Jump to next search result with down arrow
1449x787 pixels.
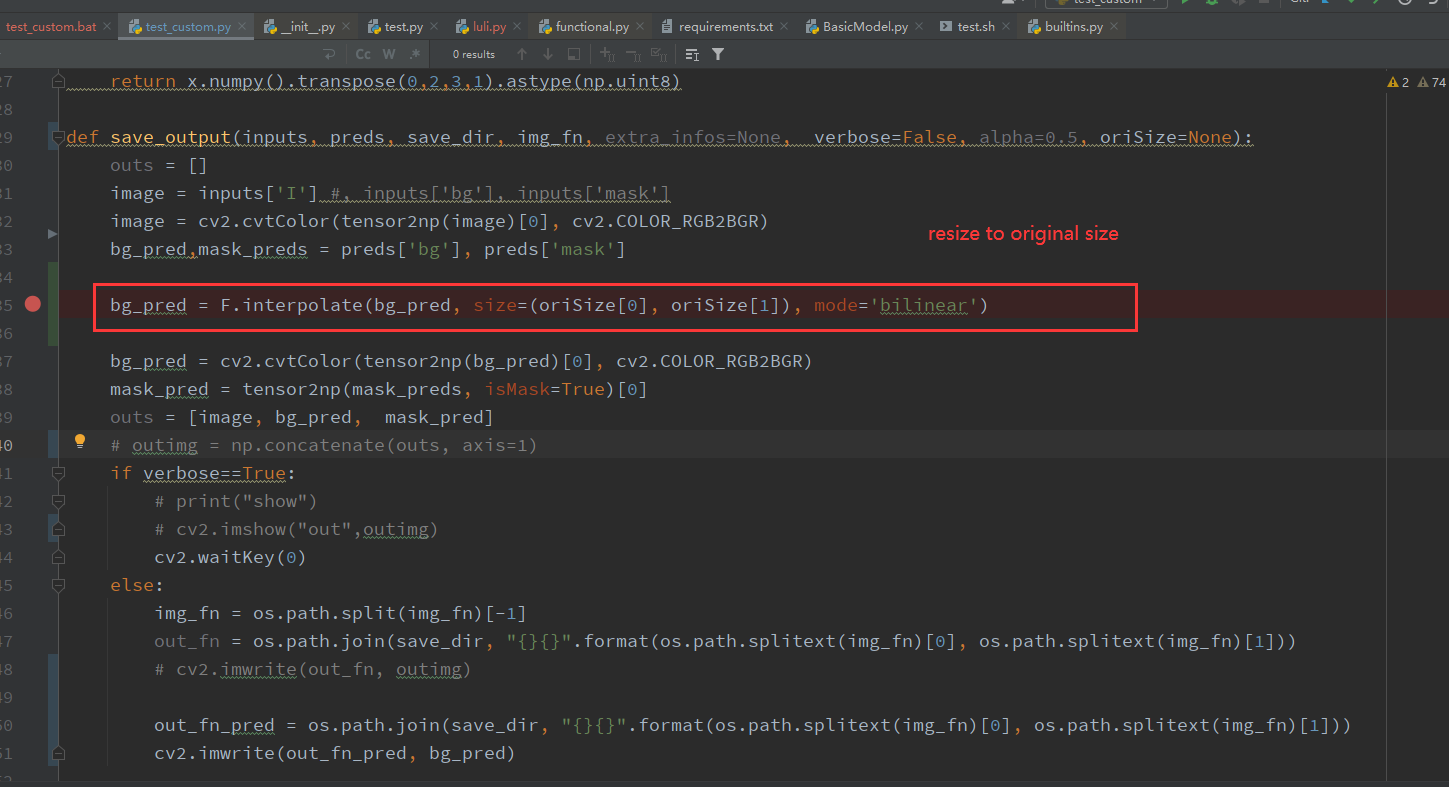[x=546, y=54]
